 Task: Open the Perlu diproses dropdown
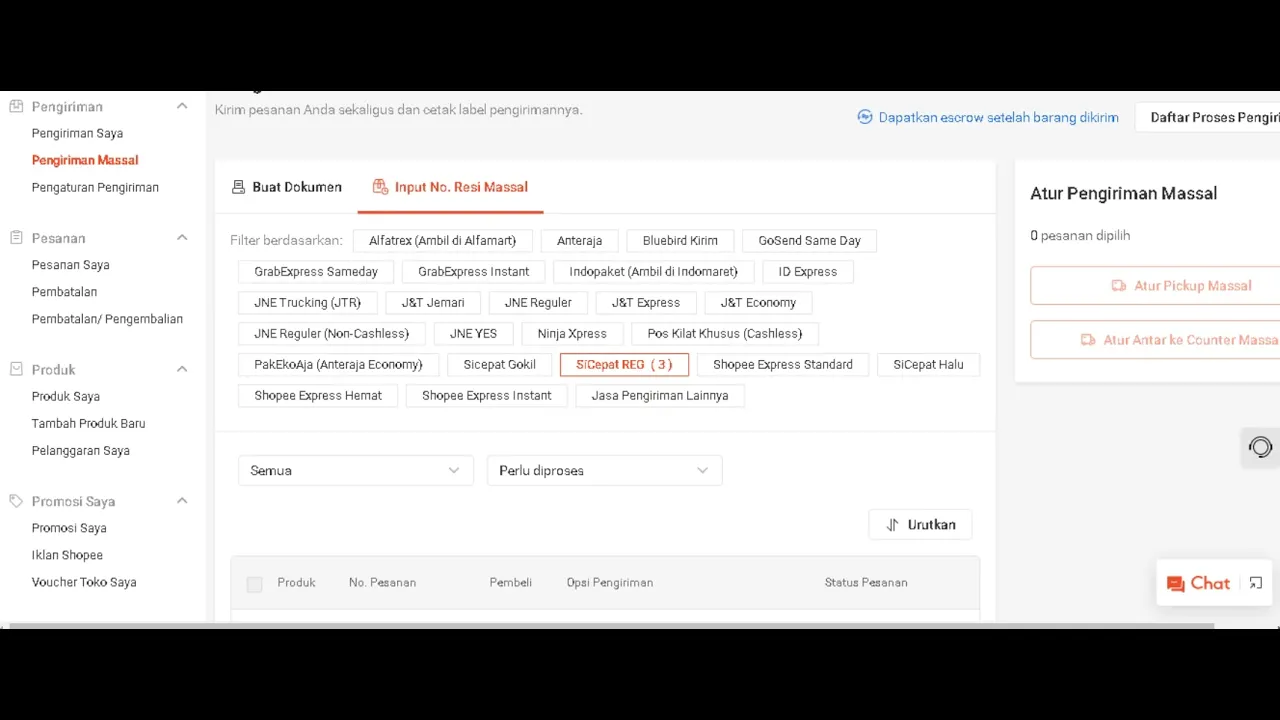[x=604, y=470]
